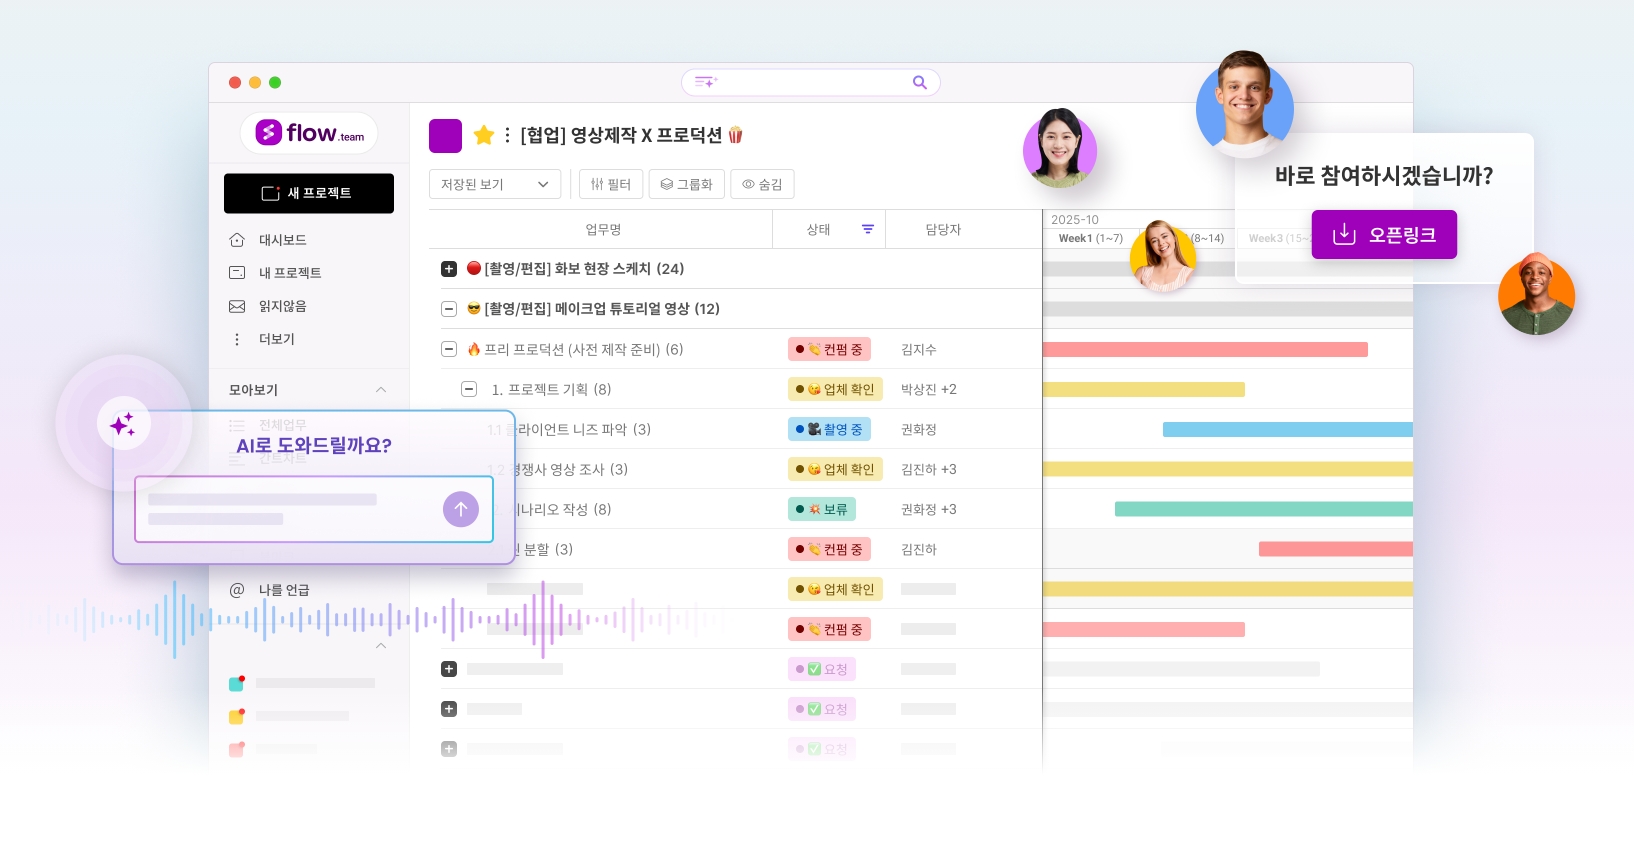Collapse the 메이크업 튜토리얼 영상 (12) group
This screenshot has width=1634, height=854.
coord(449,309)
